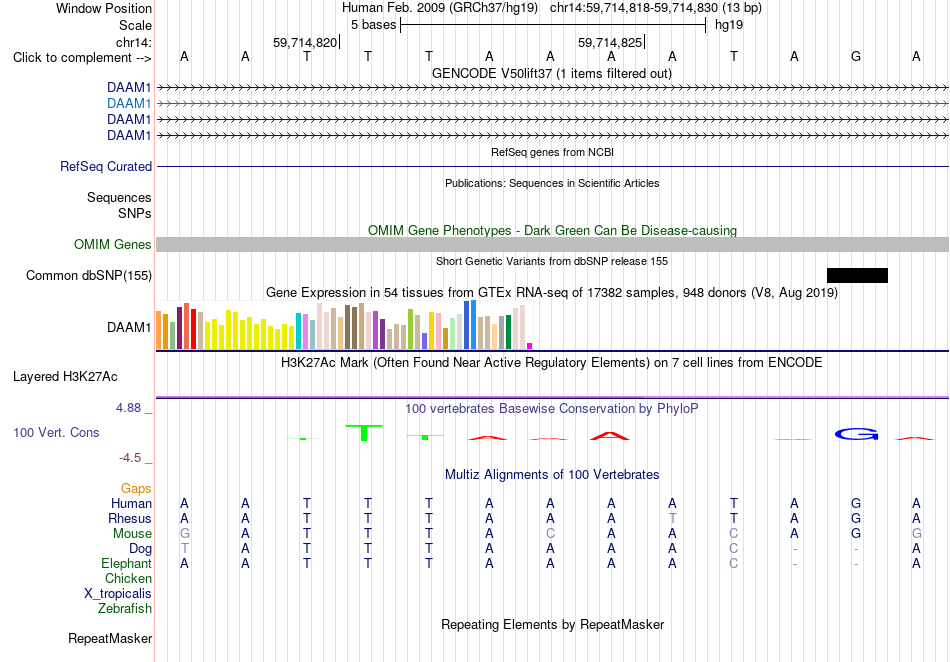Click the RepeatMasker track label
950x662 pixels.
pyautogui.click(x=110, y=638)
